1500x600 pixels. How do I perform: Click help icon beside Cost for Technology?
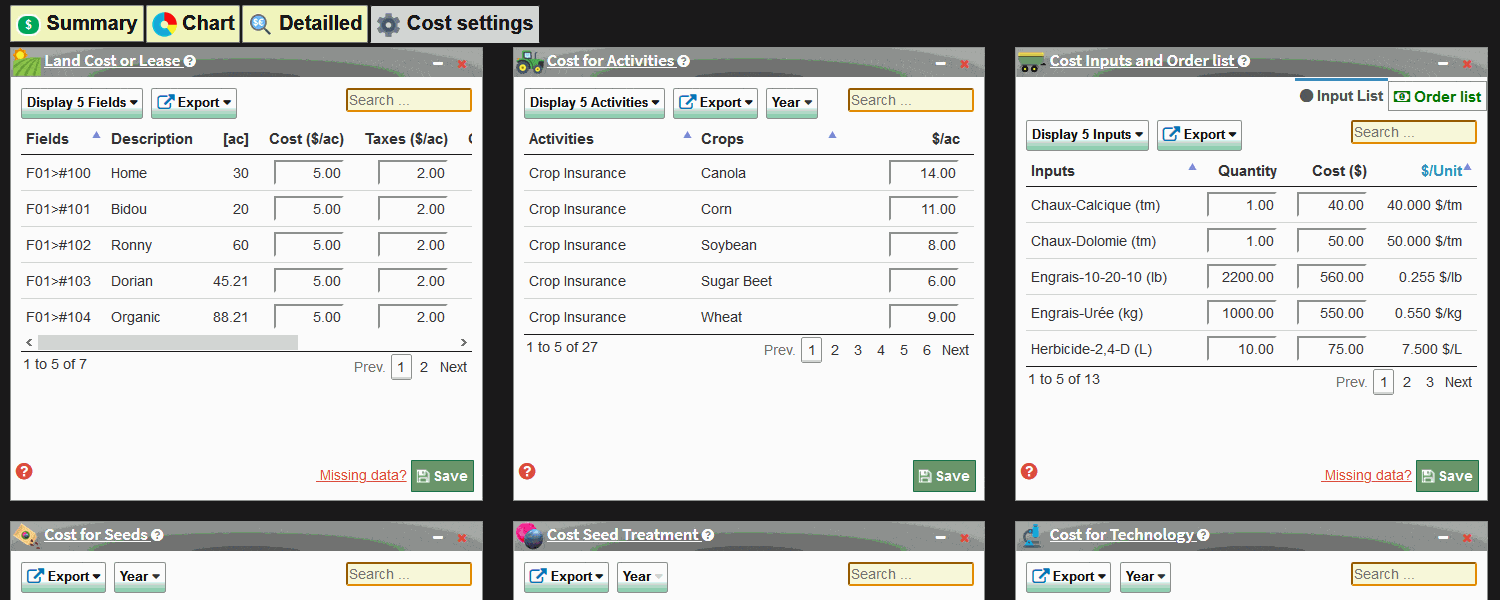click(1203, 535)
